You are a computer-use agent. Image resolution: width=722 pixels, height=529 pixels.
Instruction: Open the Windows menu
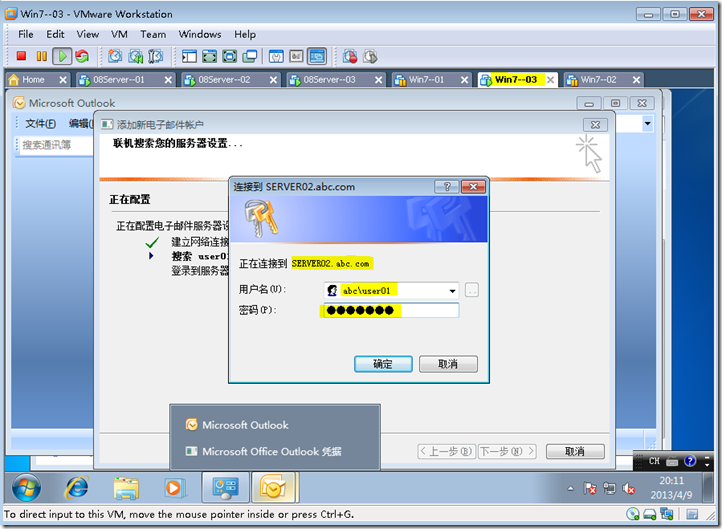(200, 34)
